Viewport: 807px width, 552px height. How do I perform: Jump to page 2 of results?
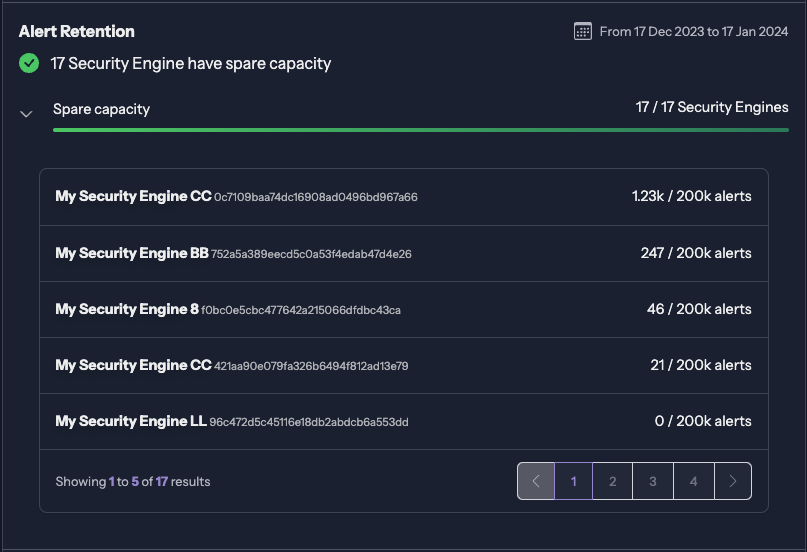[613, 481]
